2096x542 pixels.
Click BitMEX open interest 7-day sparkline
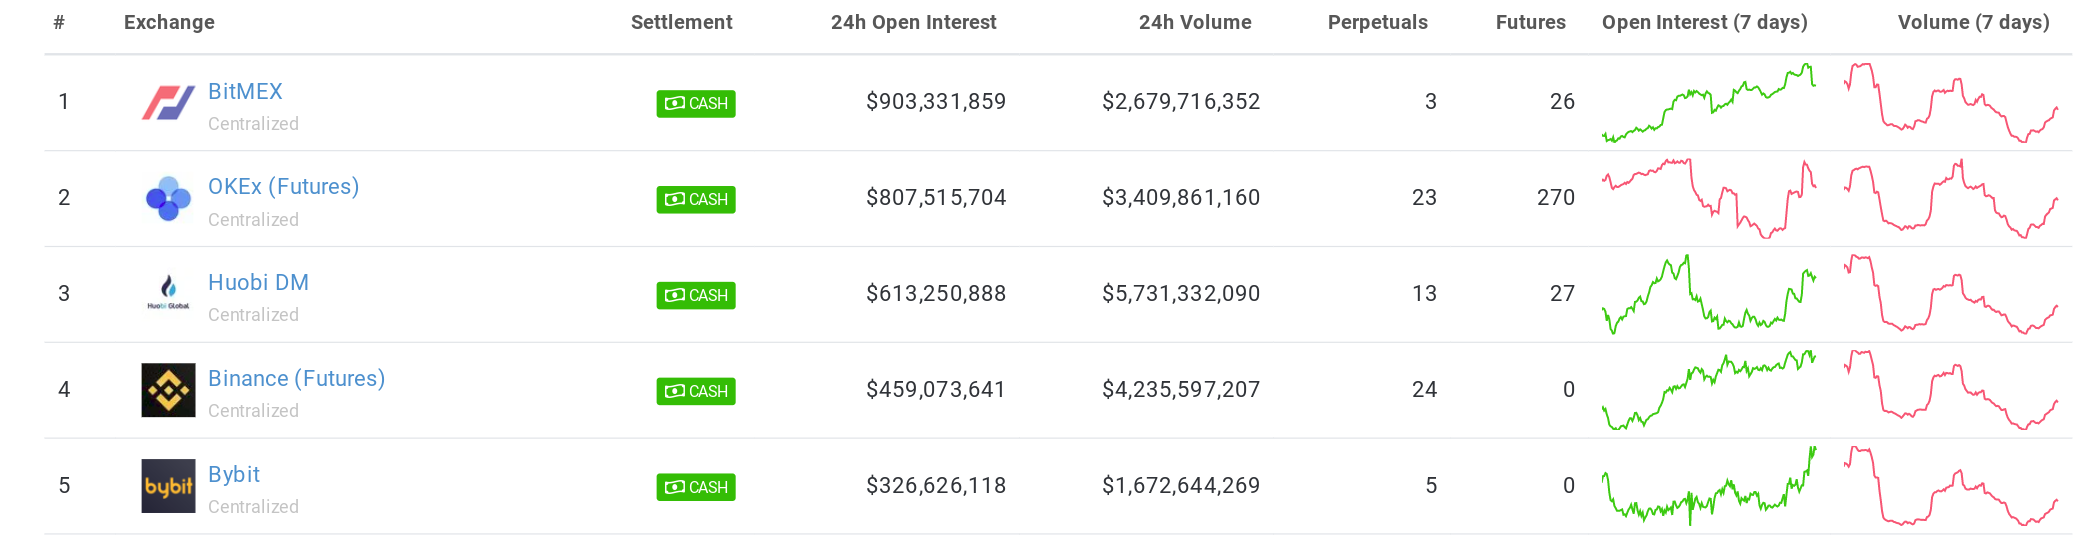(1709, 103)
